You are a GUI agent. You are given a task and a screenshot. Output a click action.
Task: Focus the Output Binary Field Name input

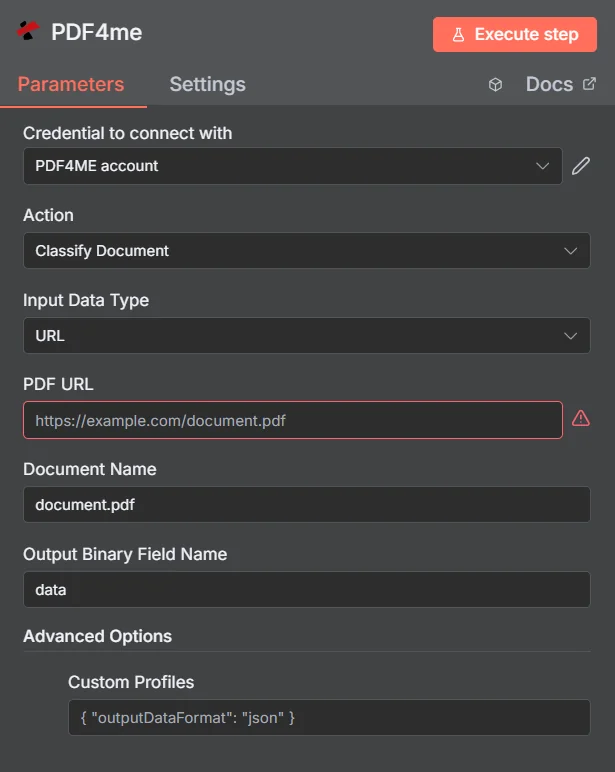[306, 589]
